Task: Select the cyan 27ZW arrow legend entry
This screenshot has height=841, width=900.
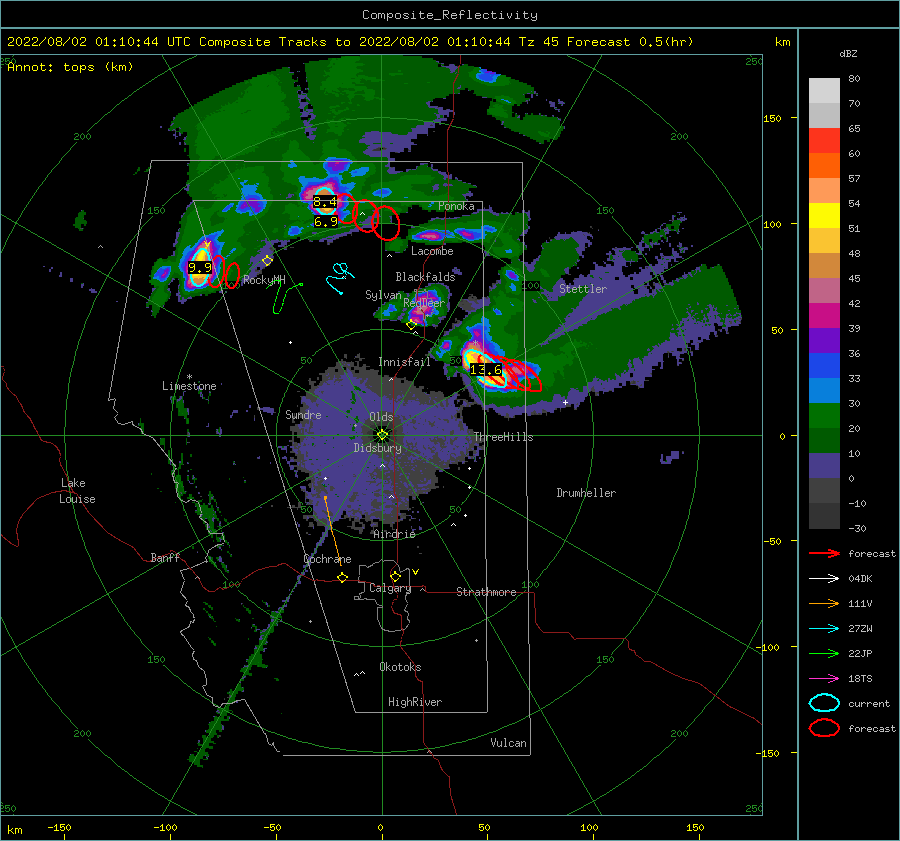Action: pos(824,629)
